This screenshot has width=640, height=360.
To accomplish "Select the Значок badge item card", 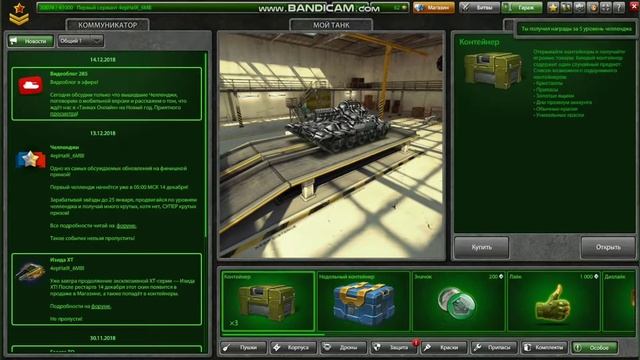I will coord(458,301).
